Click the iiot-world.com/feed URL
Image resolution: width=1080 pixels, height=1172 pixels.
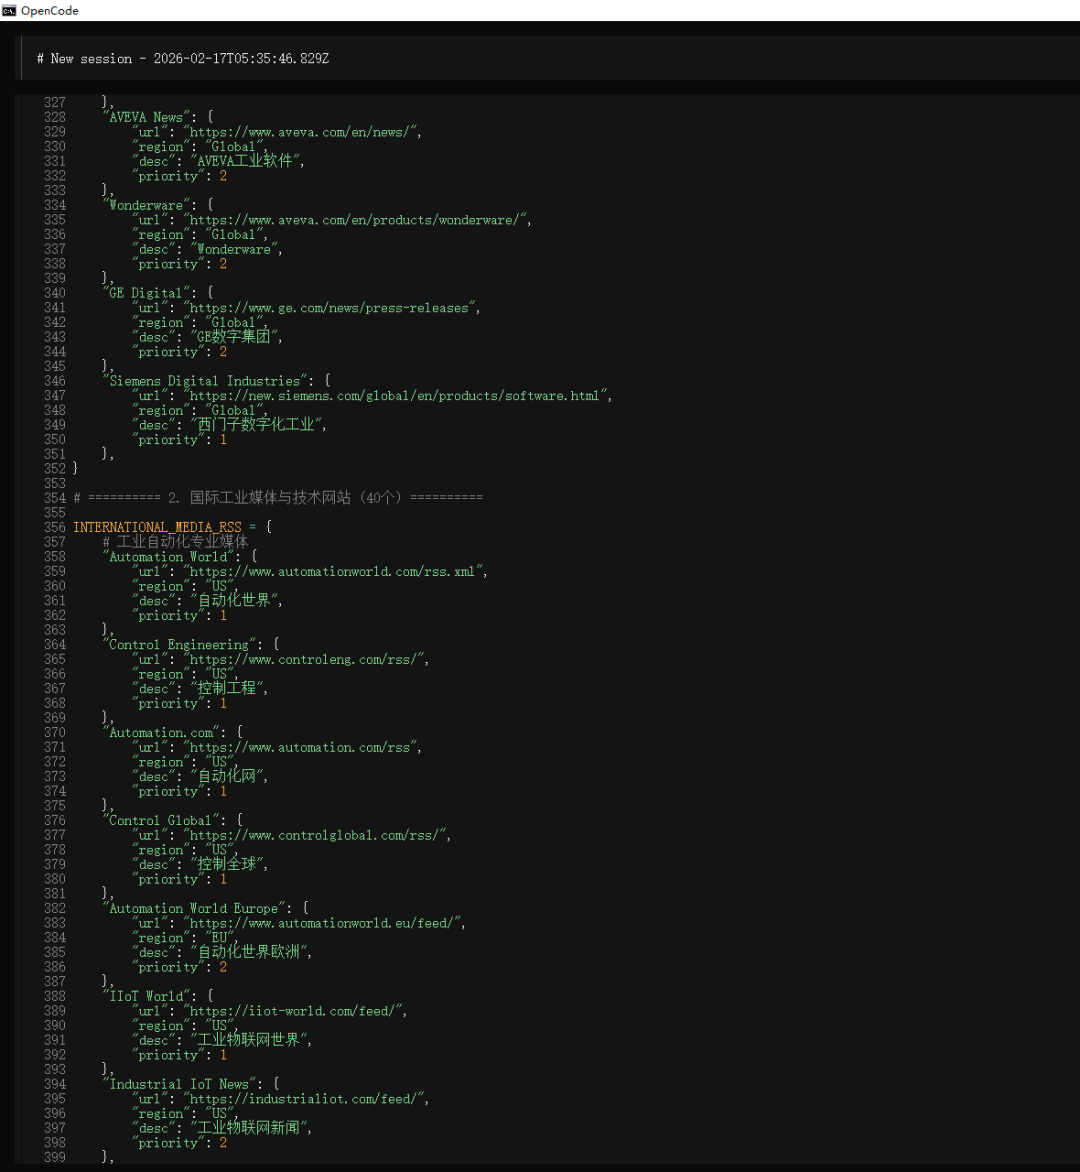pos(295,1011)
